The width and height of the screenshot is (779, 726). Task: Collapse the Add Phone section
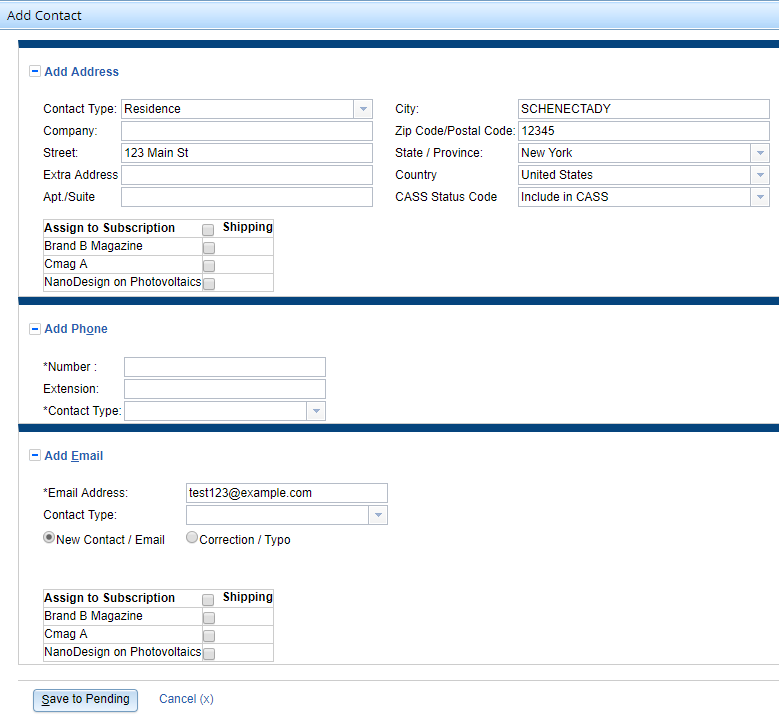pos(35,329)
